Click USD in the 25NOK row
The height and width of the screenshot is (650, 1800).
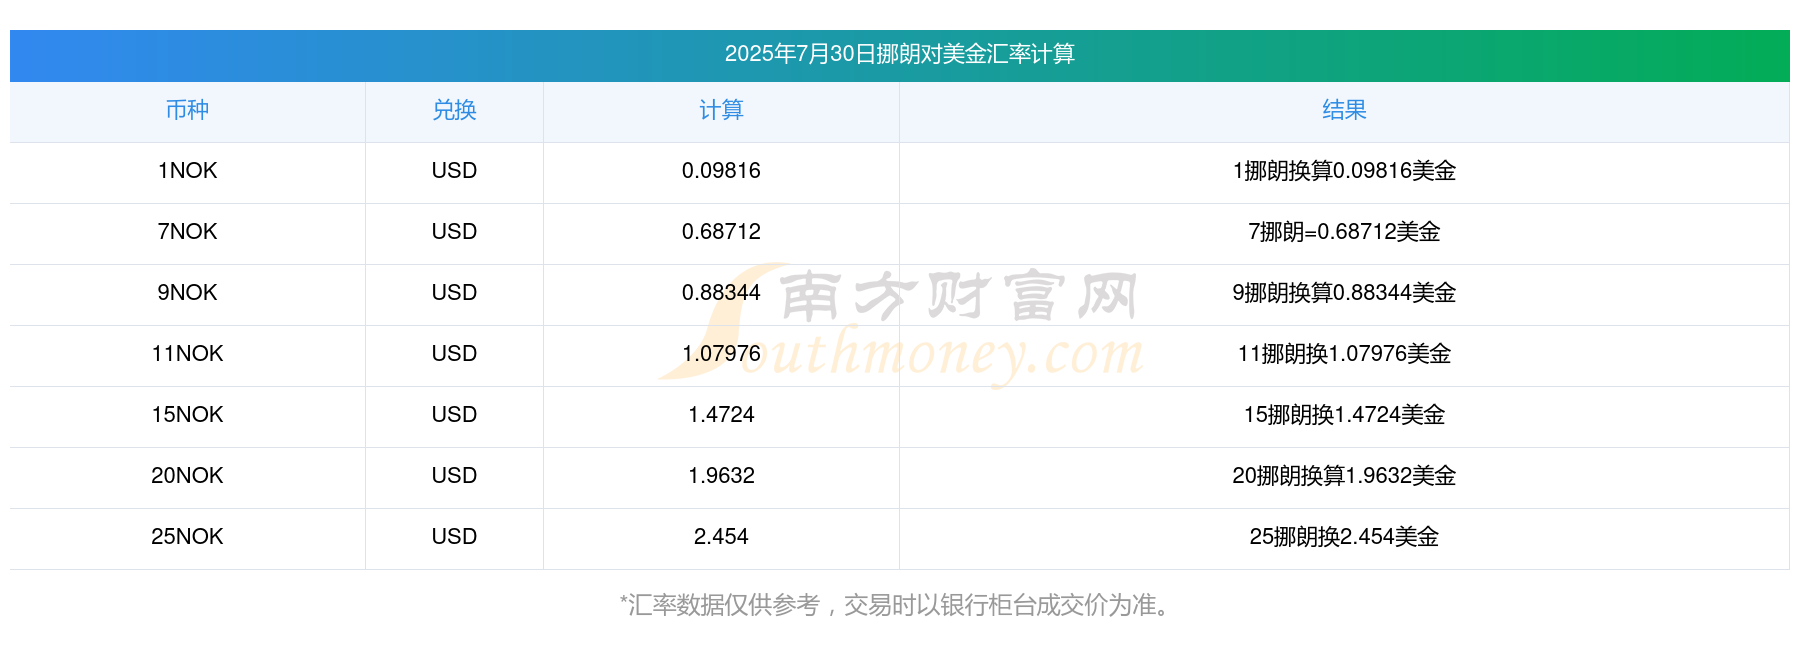tap(454, 537)
